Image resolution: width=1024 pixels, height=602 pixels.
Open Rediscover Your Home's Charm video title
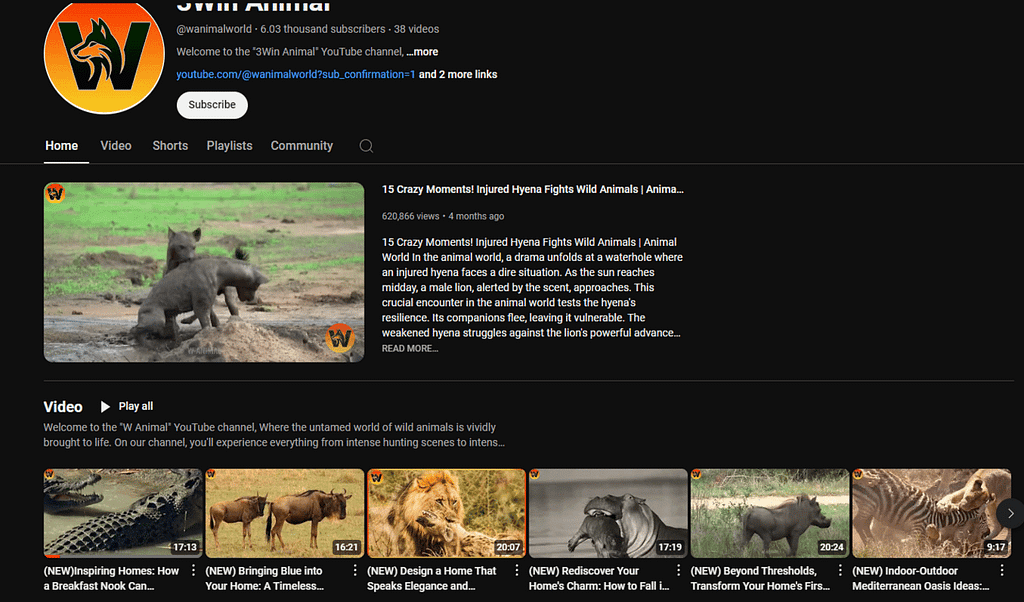599,578
